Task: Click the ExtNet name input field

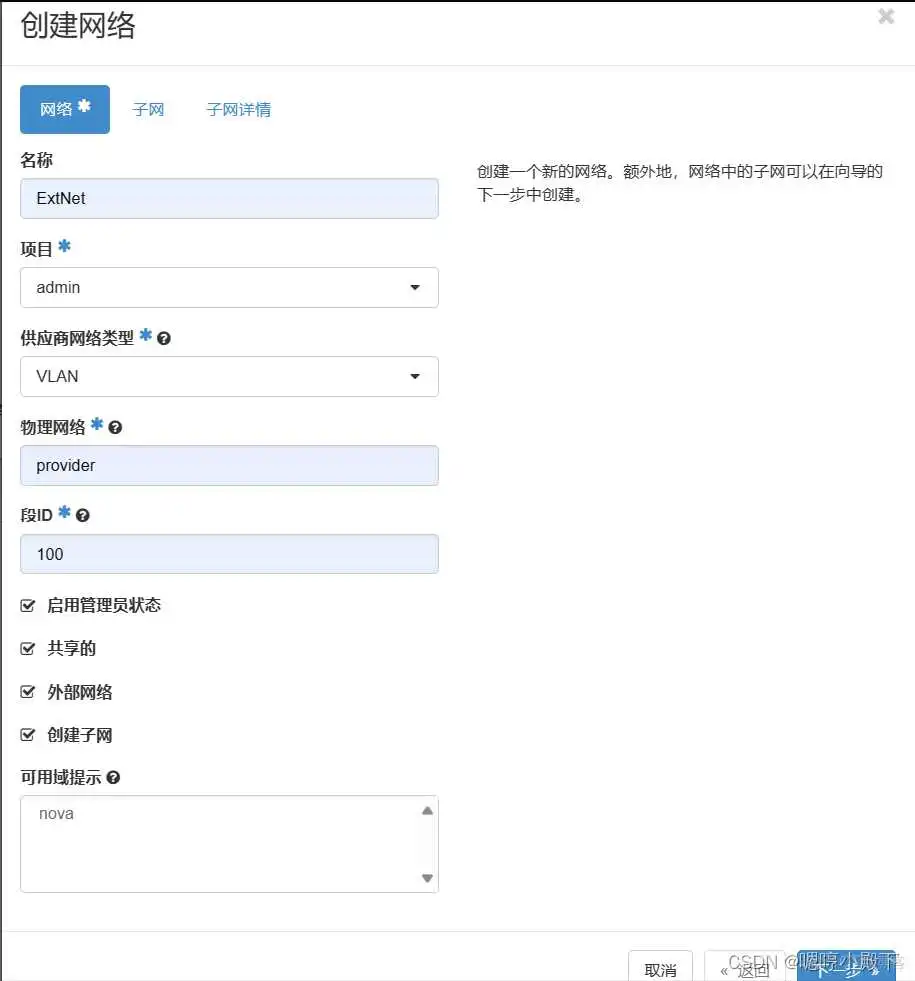Action: [228, 198]
